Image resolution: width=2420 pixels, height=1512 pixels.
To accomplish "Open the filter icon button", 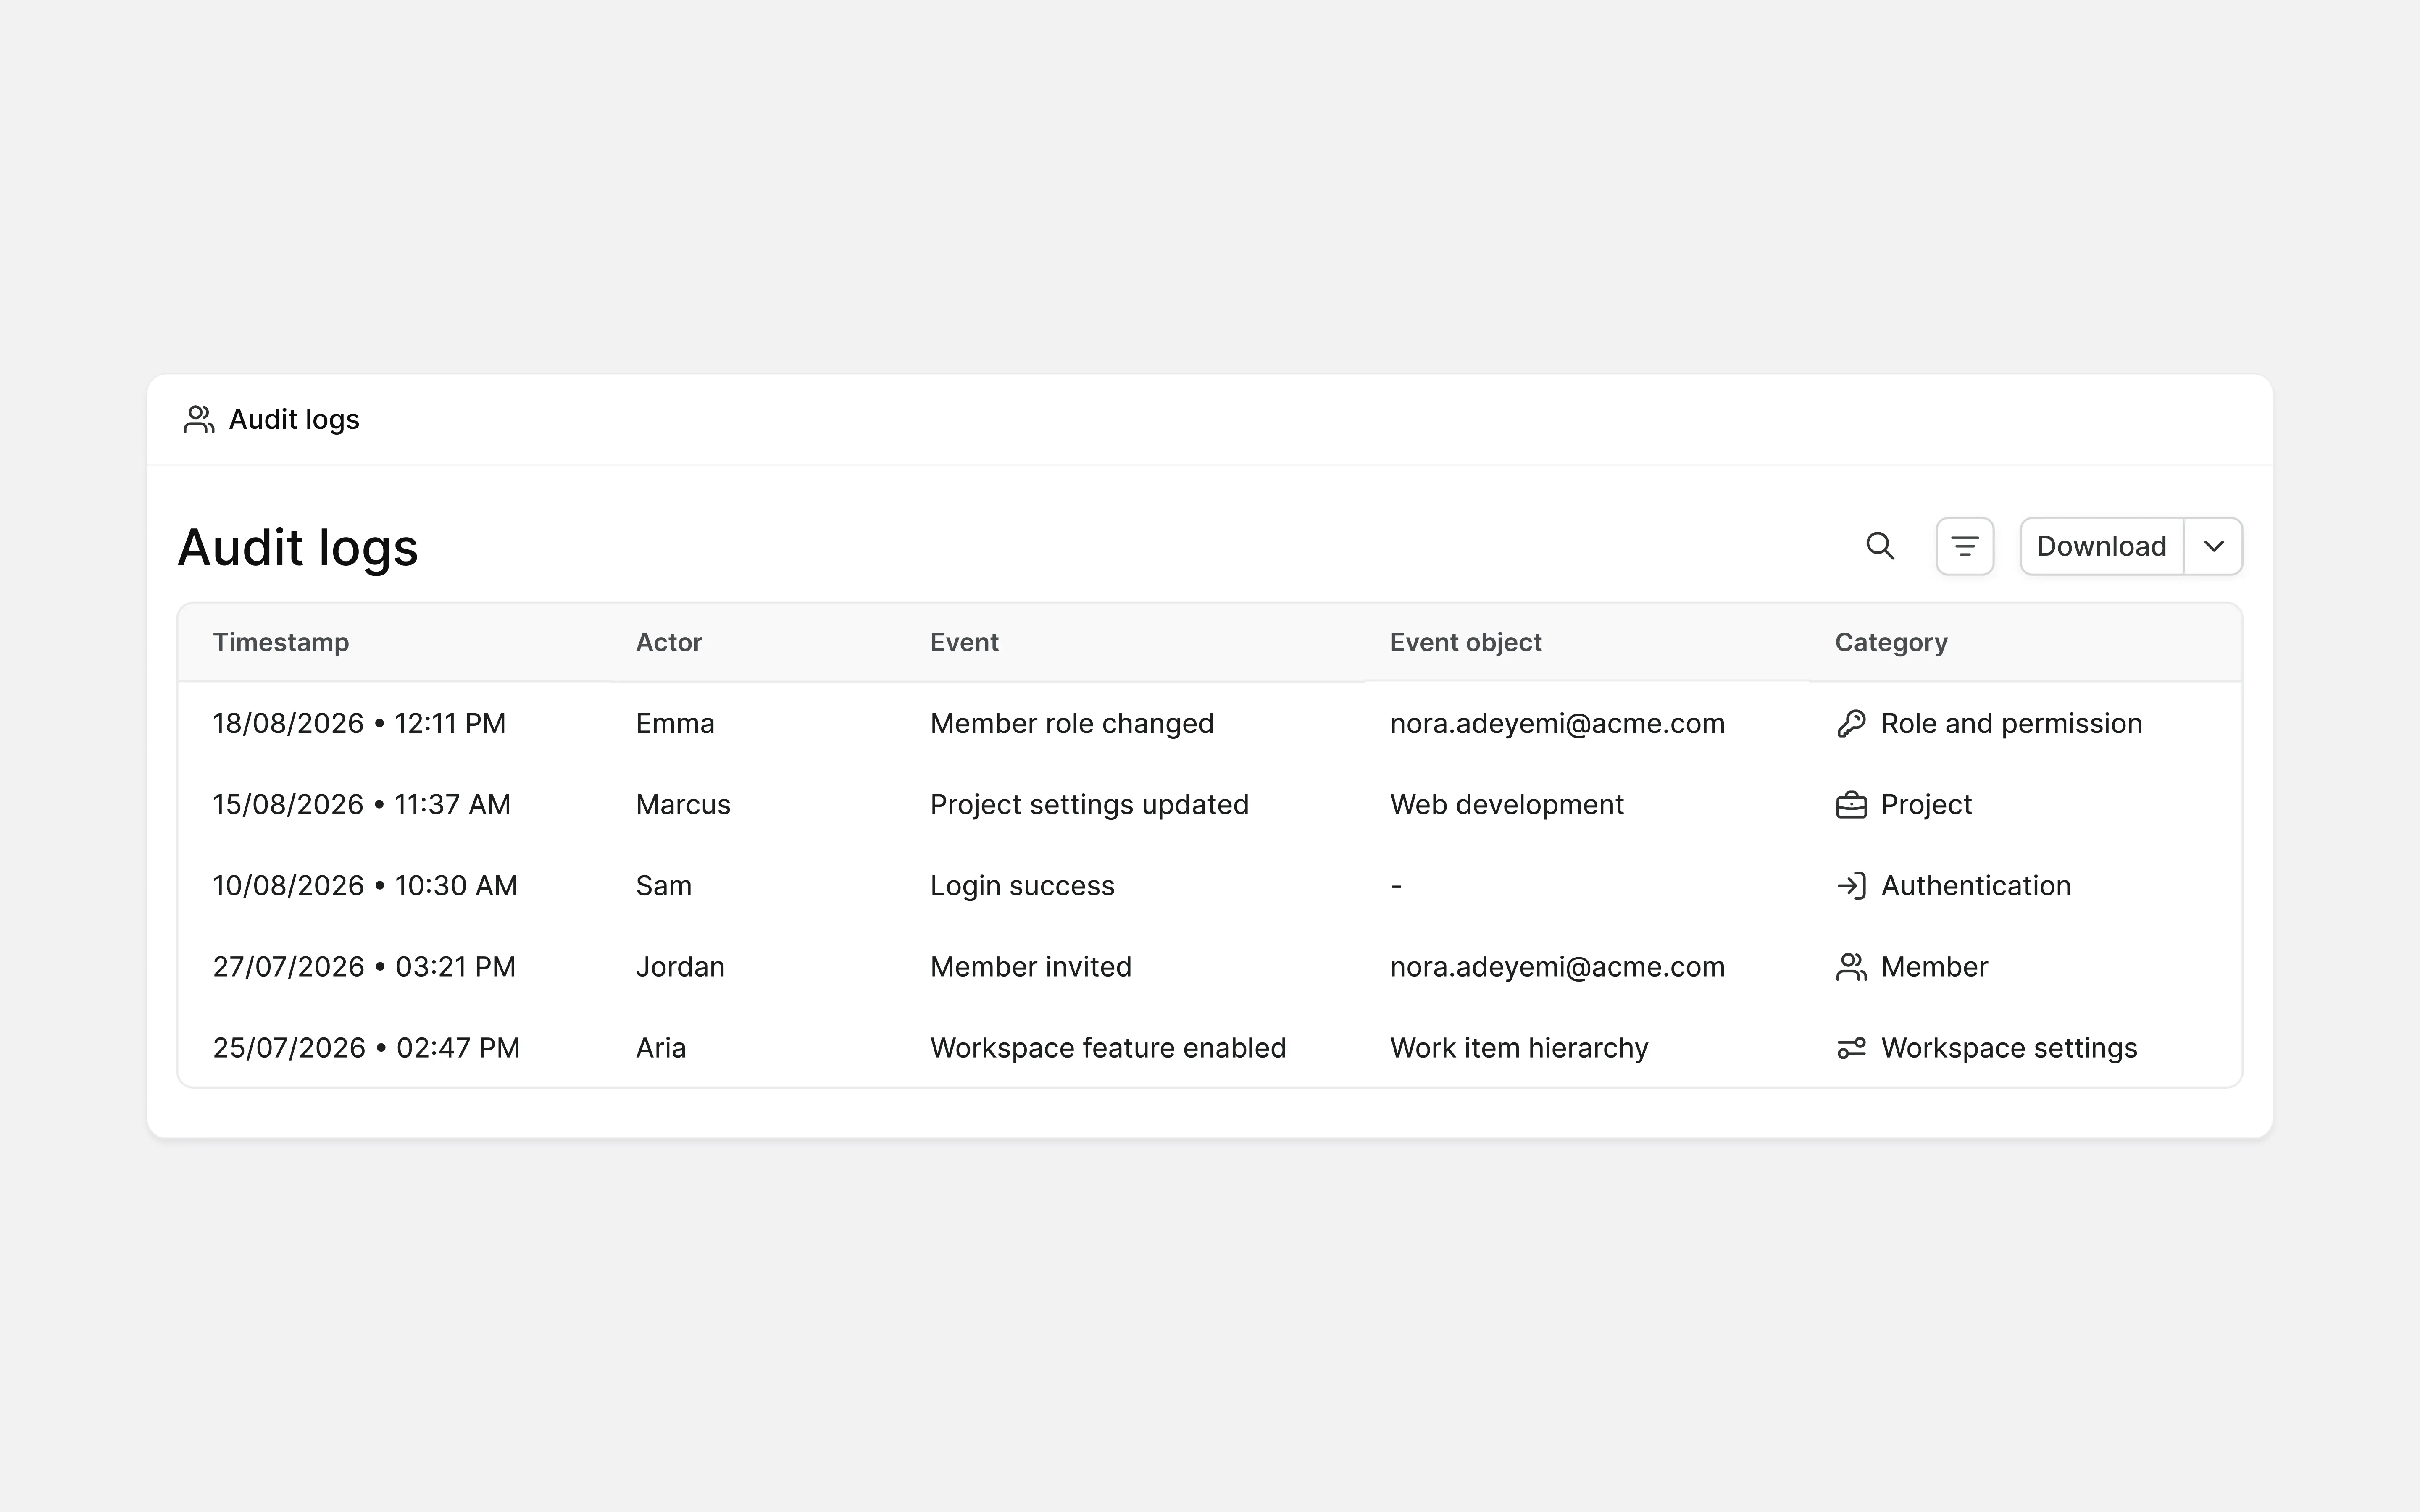I will point(1965,546).
